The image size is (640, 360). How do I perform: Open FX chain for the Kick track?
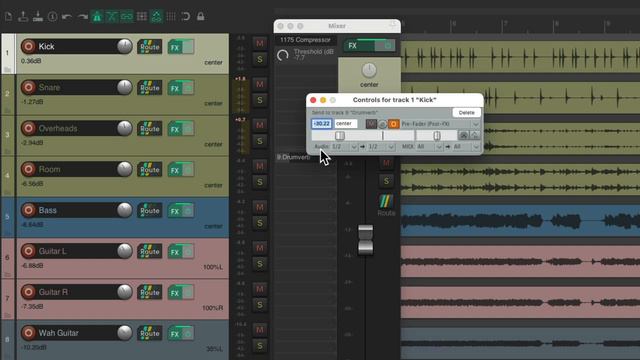click(175, 47)
